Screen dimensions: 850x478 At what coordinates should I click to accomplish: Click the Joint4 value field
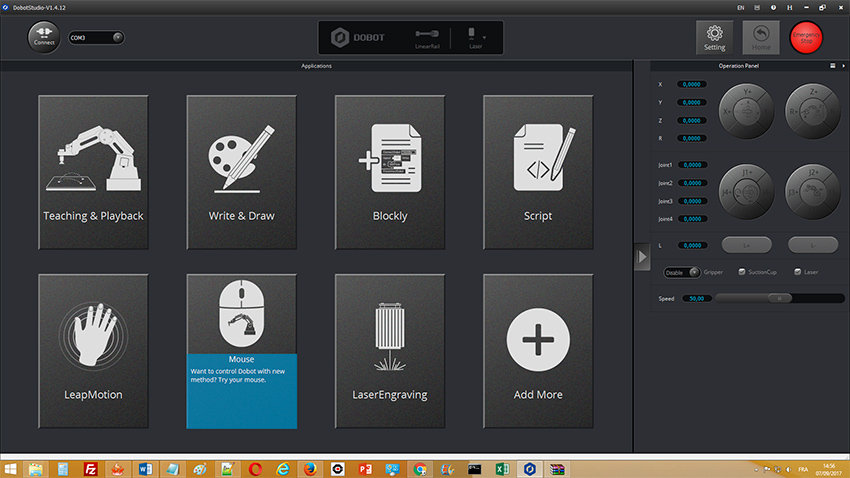click(692, 219)
